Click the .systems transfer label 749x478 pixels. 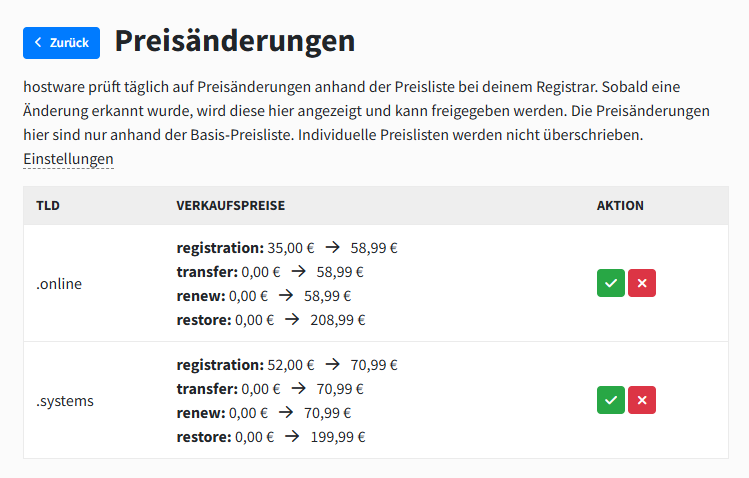(207, 389)
